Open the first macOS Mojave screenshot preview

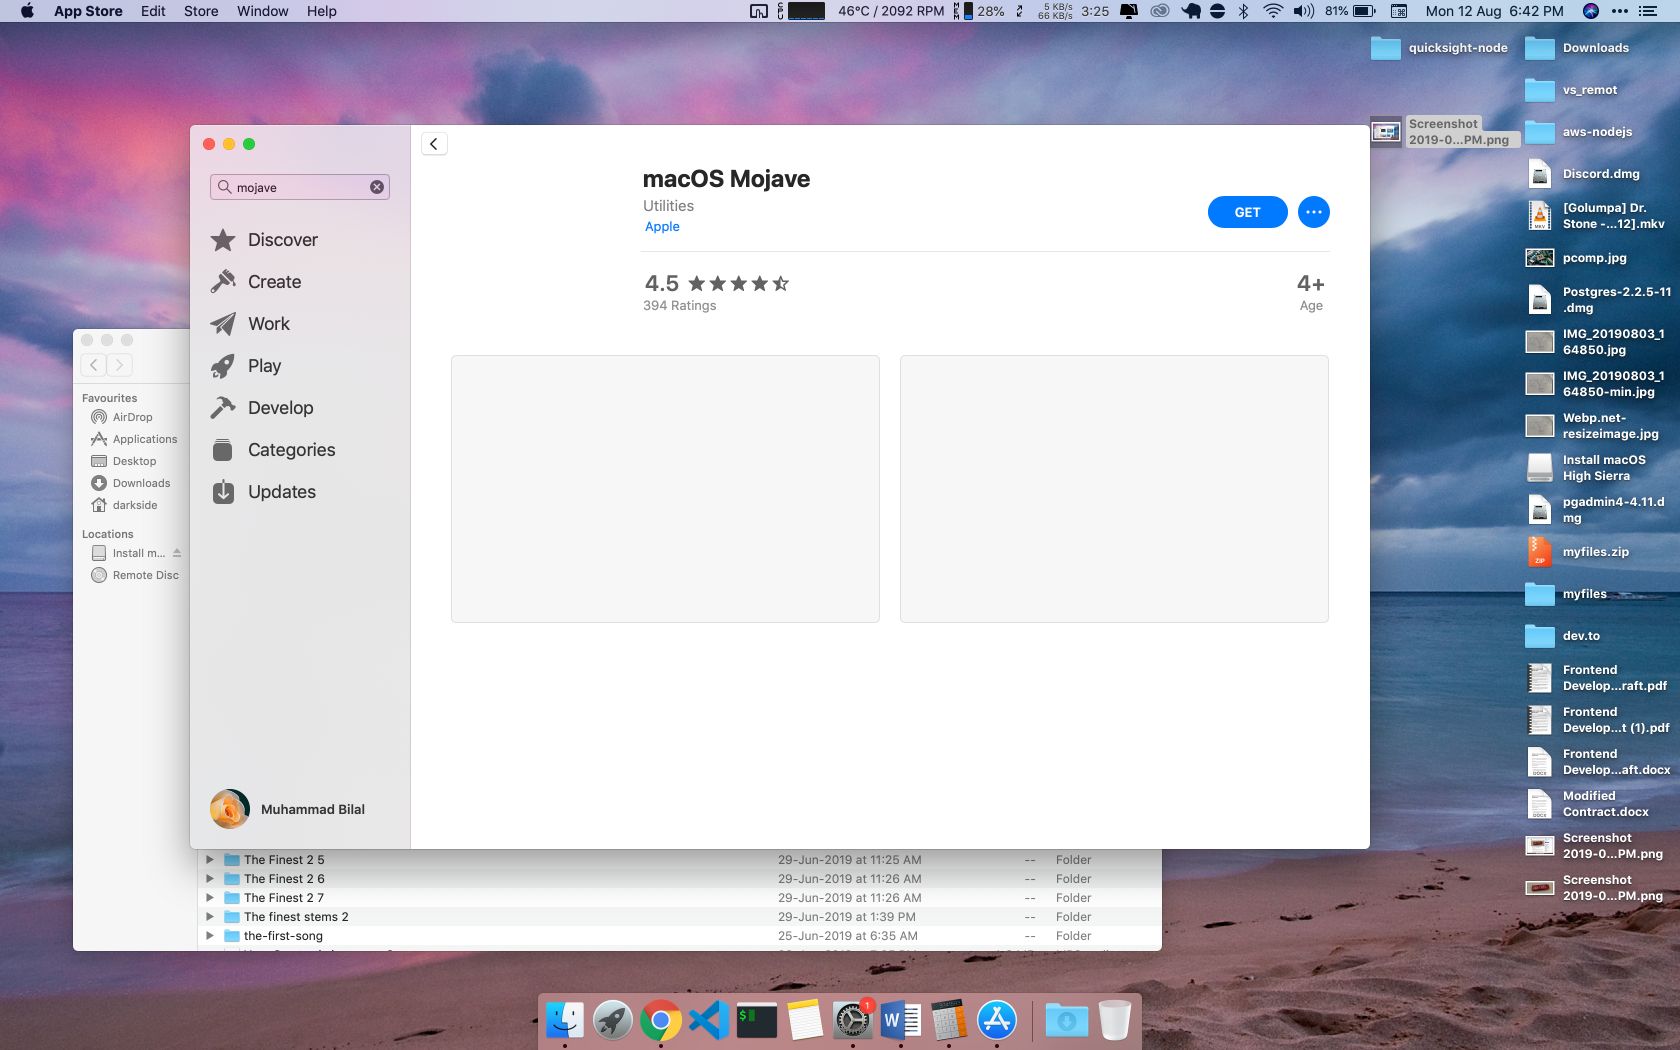[665, 489]
